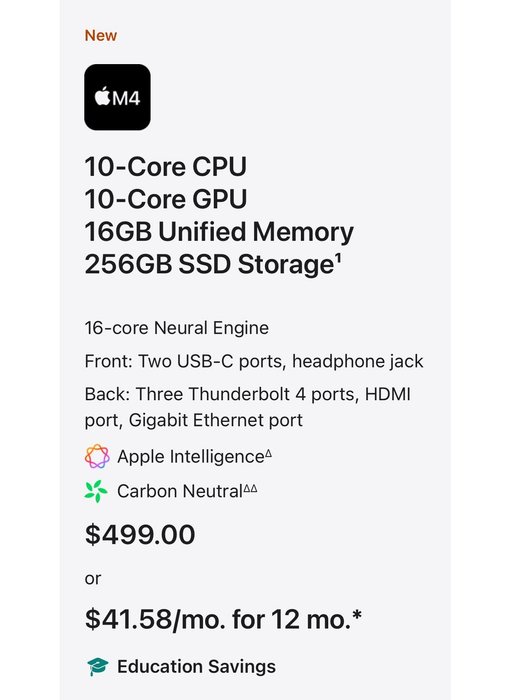Click the 256GB SSD Storage heading
Image resolution: width=510 pixels, height=700 pixels.
209,264
